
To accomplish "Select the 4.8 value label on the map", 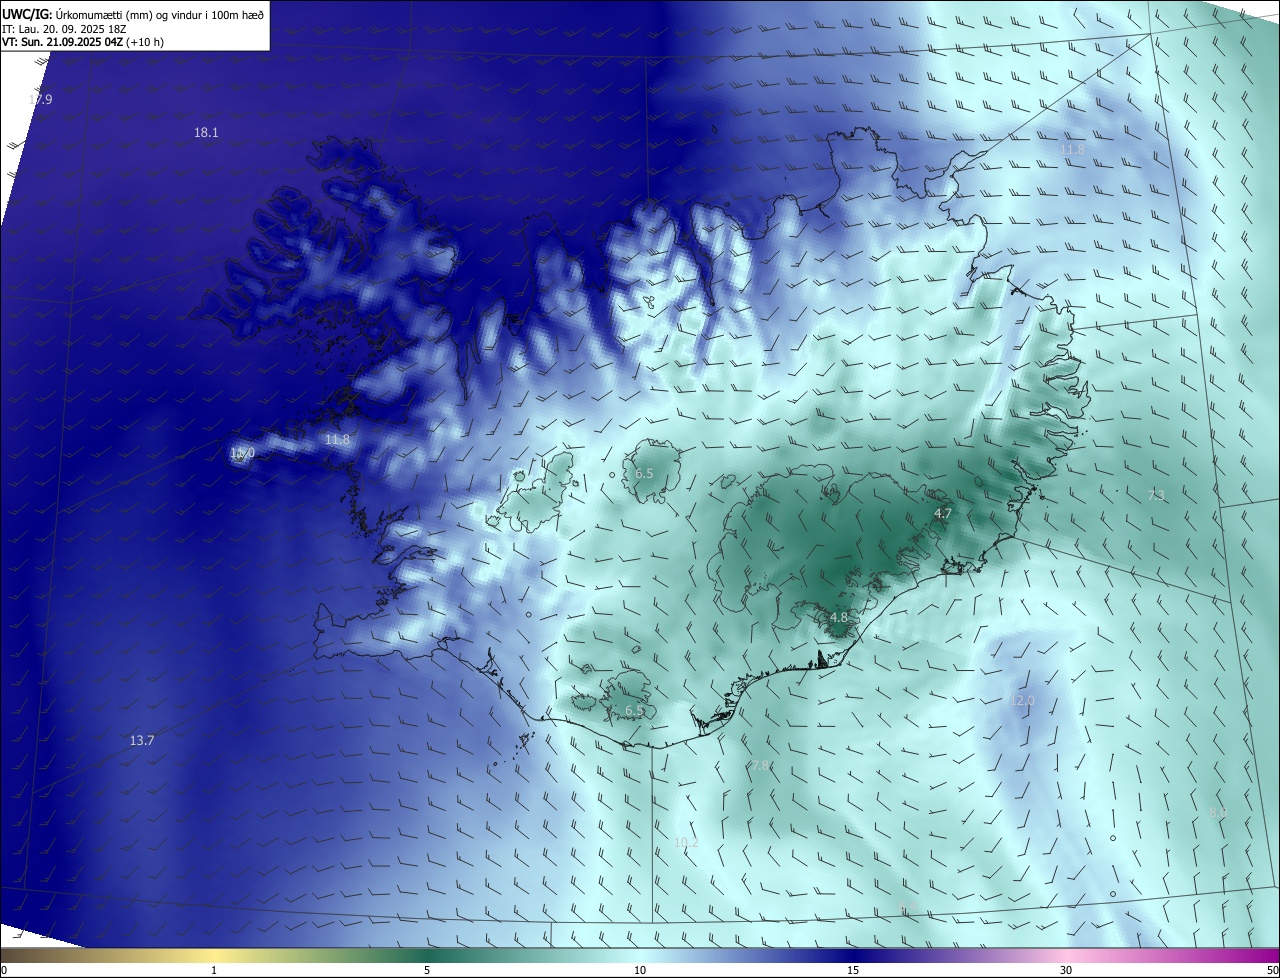I will pos(839,617).
